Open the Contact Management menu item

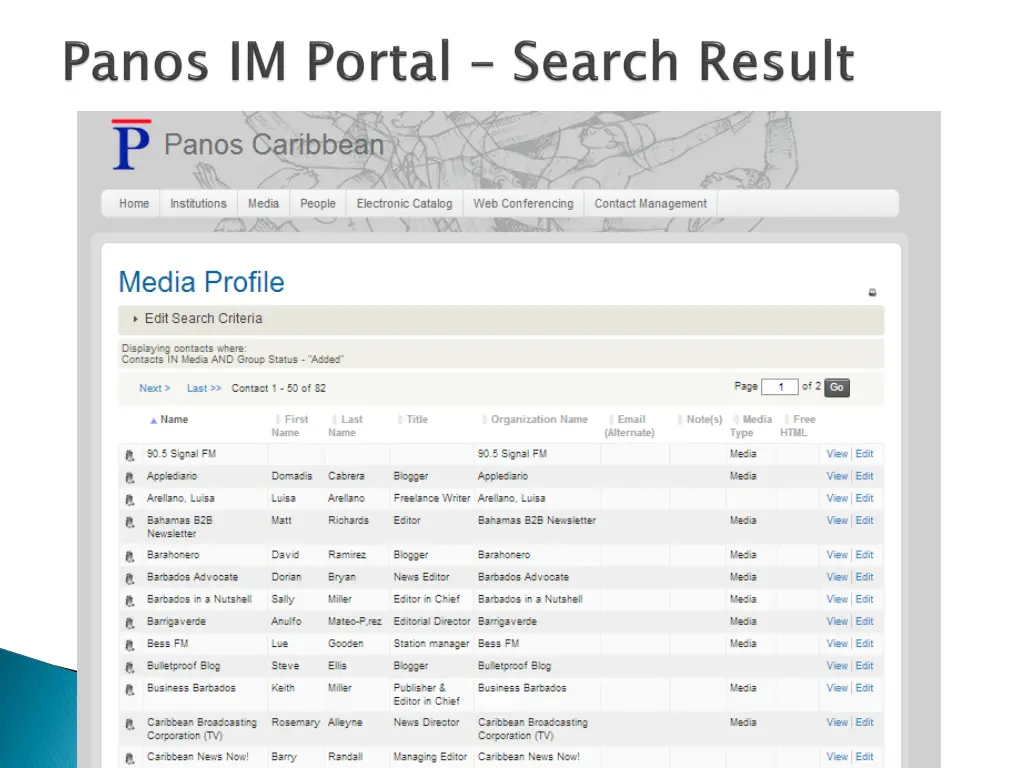(x=650, y=204)
